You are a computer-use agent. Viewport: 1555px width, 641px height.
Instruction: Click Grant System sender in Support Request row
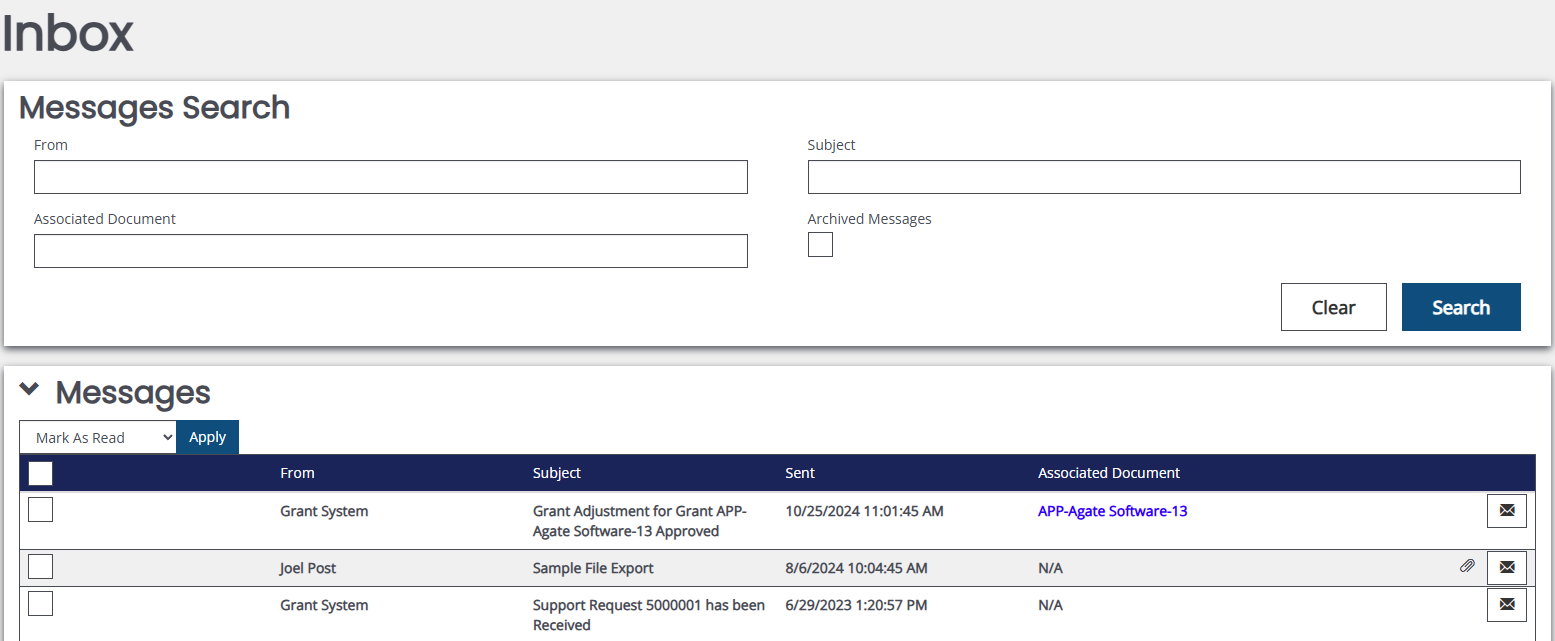coord(324,605)
